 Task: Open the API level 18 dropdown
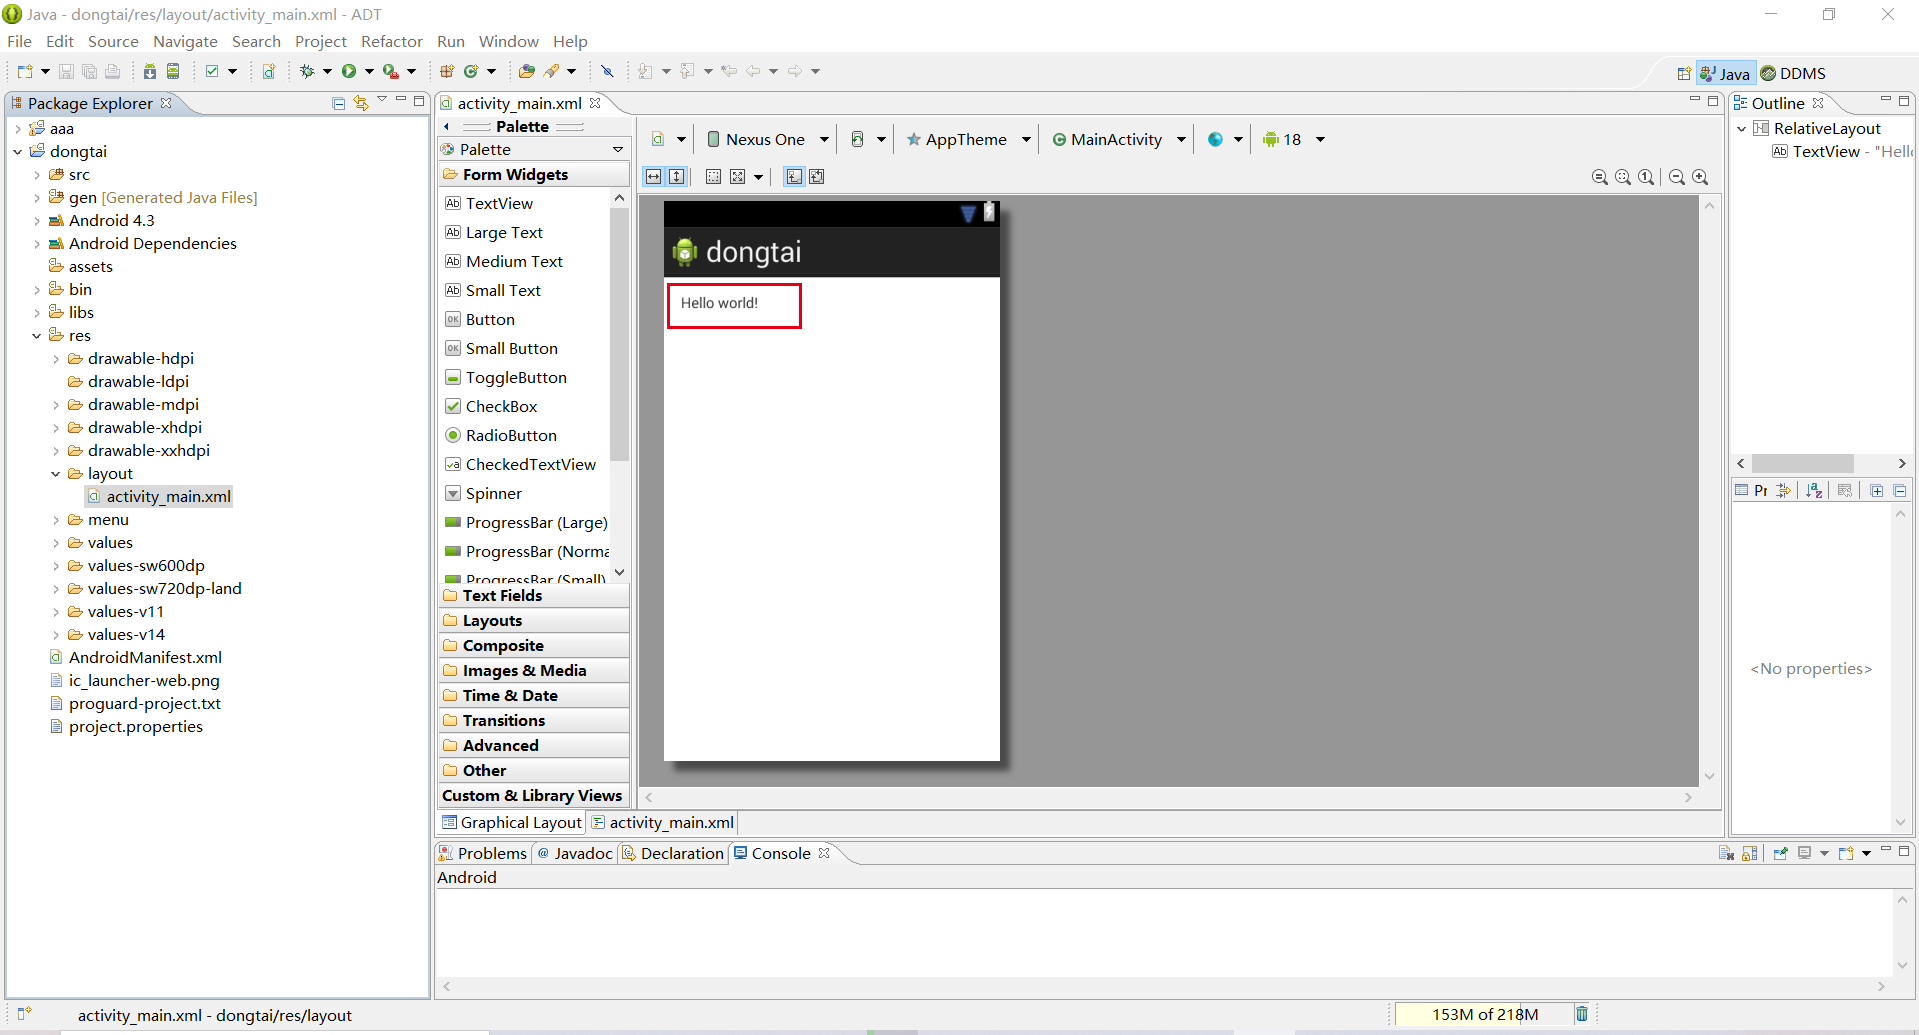tap(1293, 139)
